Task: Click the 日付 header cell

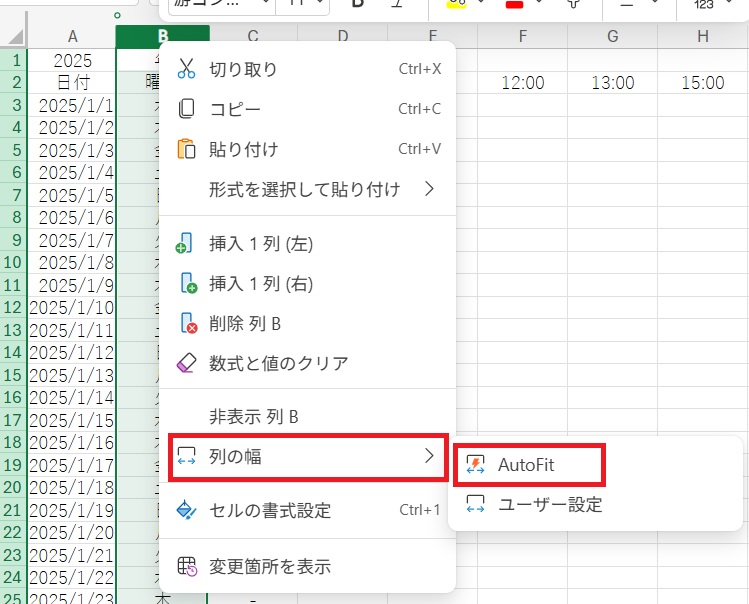Action: click(x=72, y=83)
